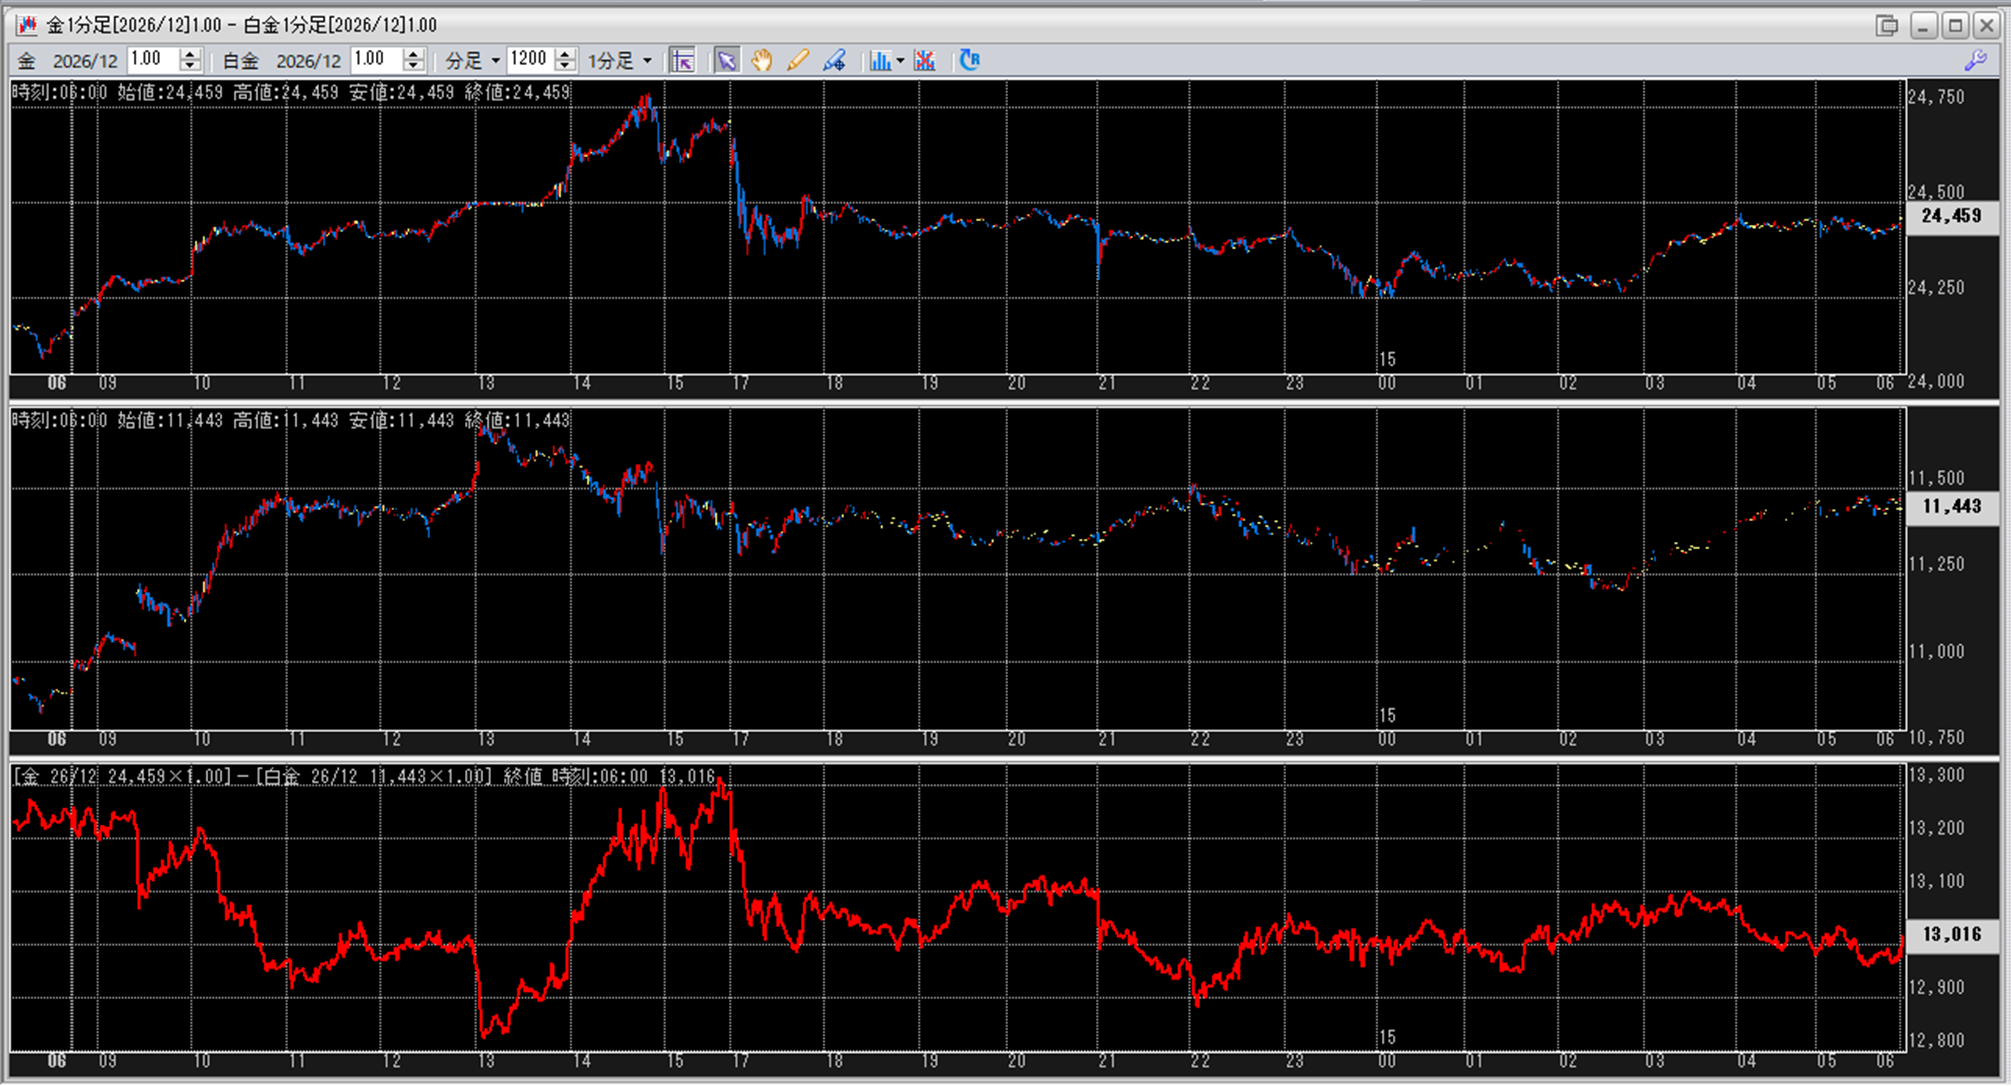Viewport: 2011px width, 1086px height.
Task: Toggle the crosshair cursor display button
Action: click(x=683, y=61)
